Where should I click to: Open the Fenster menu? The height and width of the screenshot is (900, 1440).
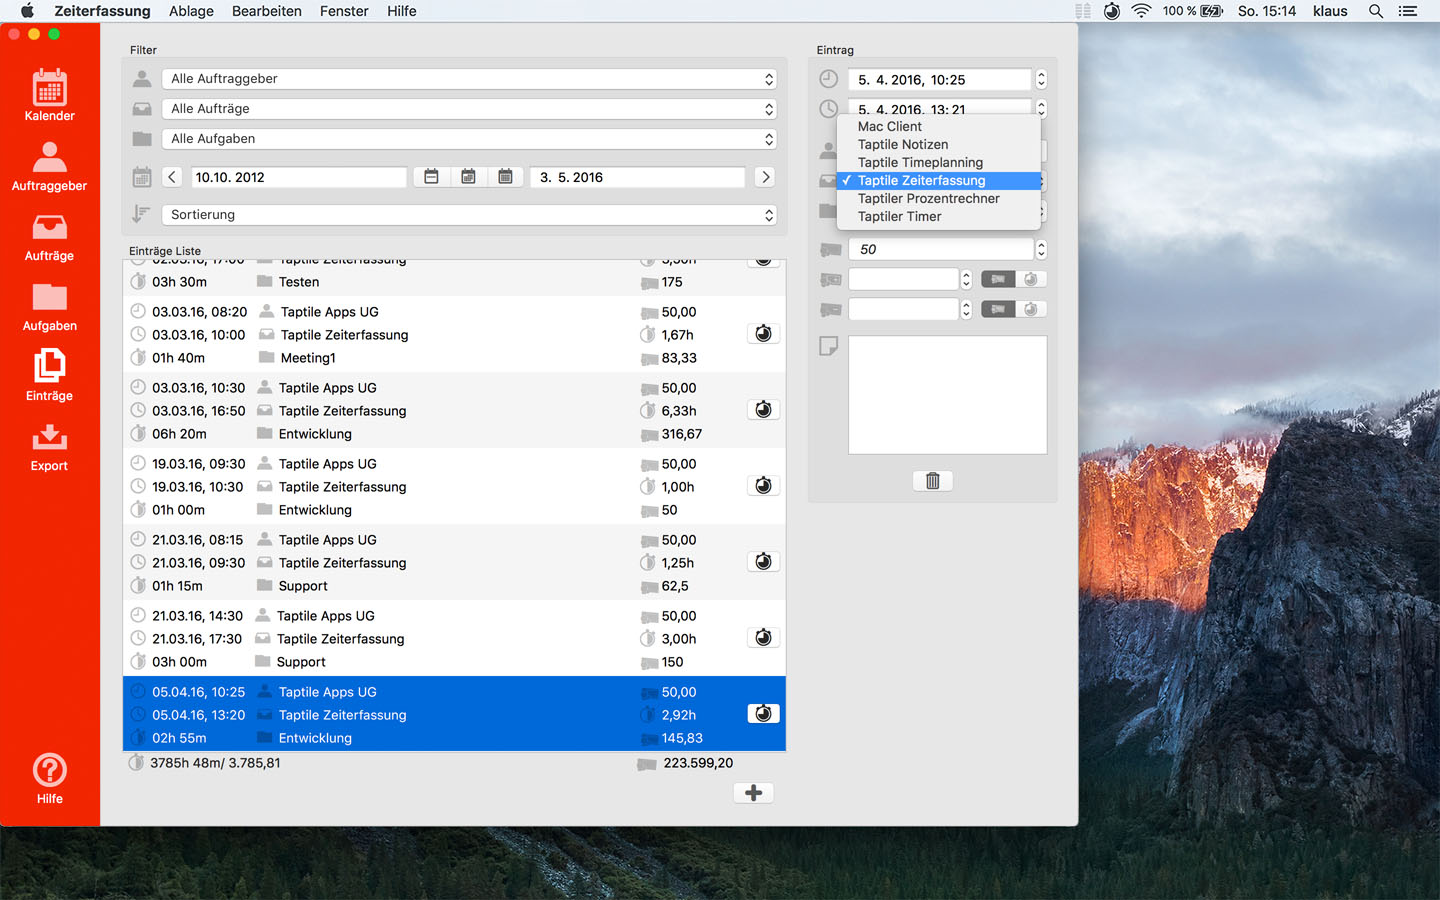pos(344,11)
